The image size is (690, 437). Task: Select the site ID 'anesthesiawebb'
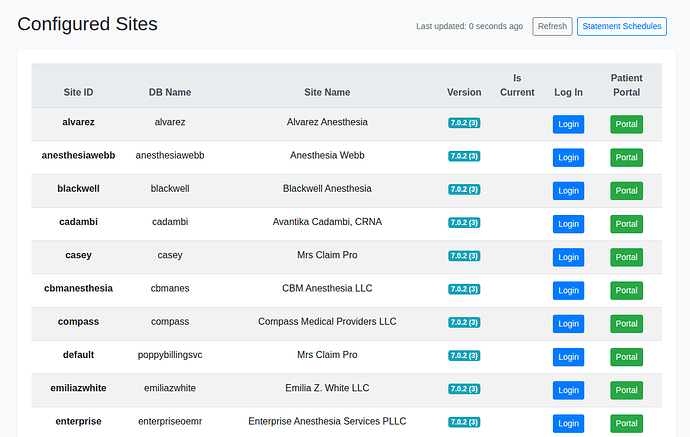[78, 155]
